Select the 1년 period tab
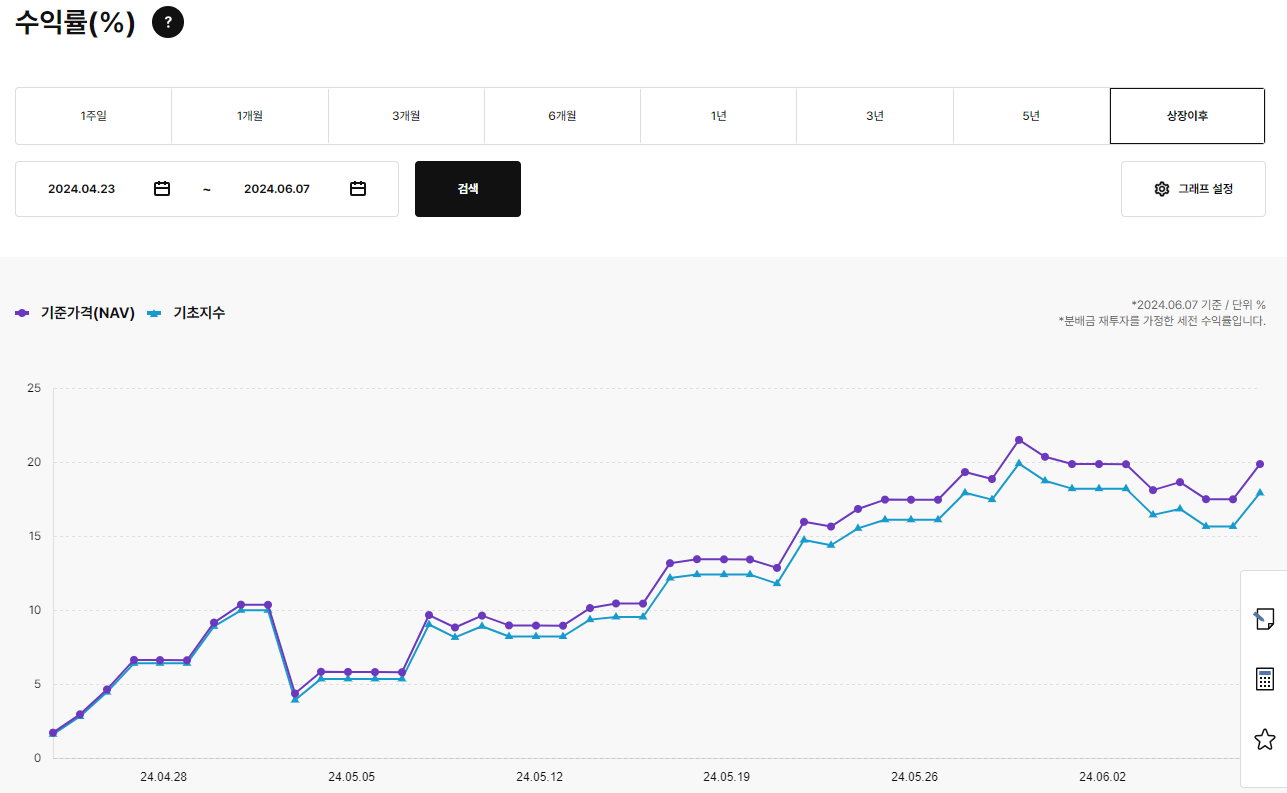The height and width of the screenshot is (793, 1287). click(718, 116)
